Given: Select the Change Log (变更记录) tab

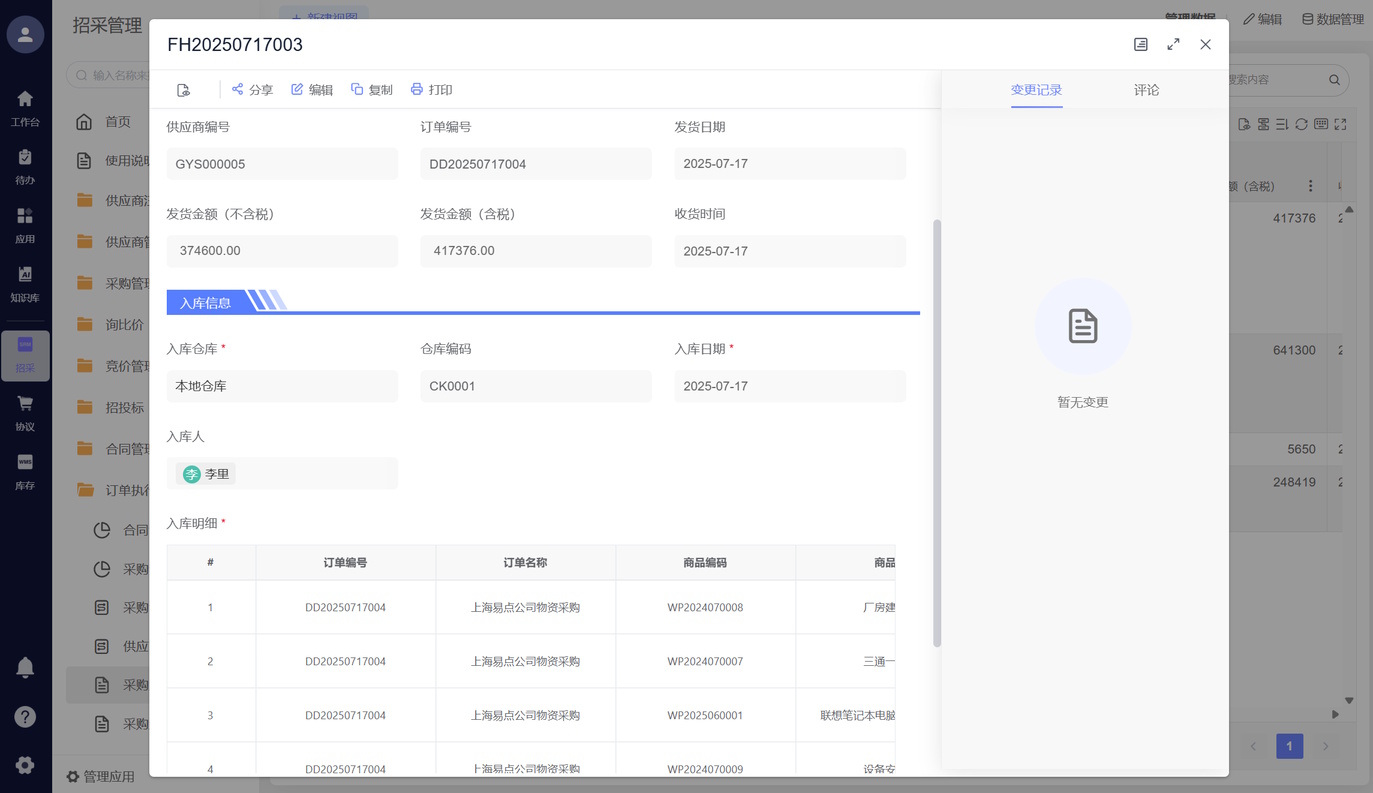Looking at the screenshot, I should [1036, 90].
